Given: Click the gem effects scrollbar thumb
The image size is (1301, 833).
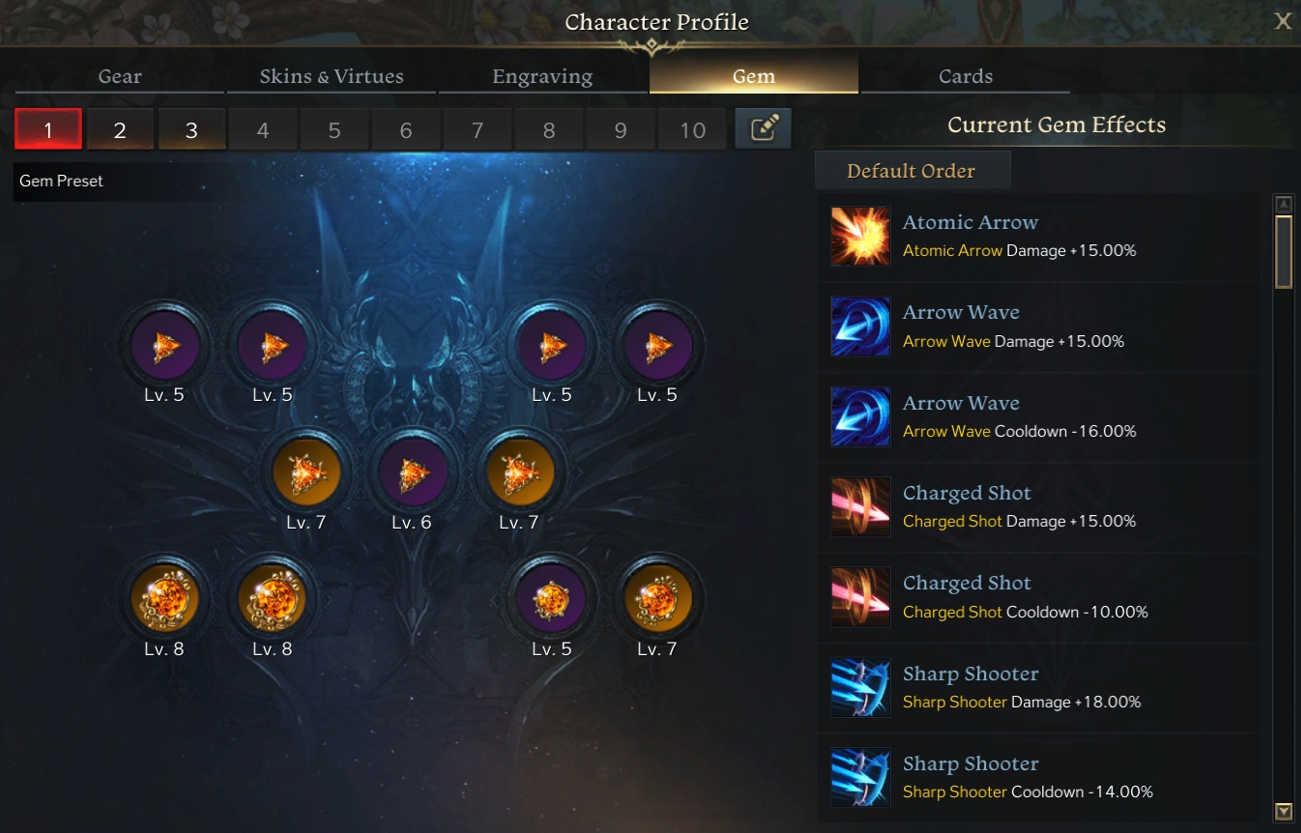Looking at the screenshot, I should coord(1284,252).
